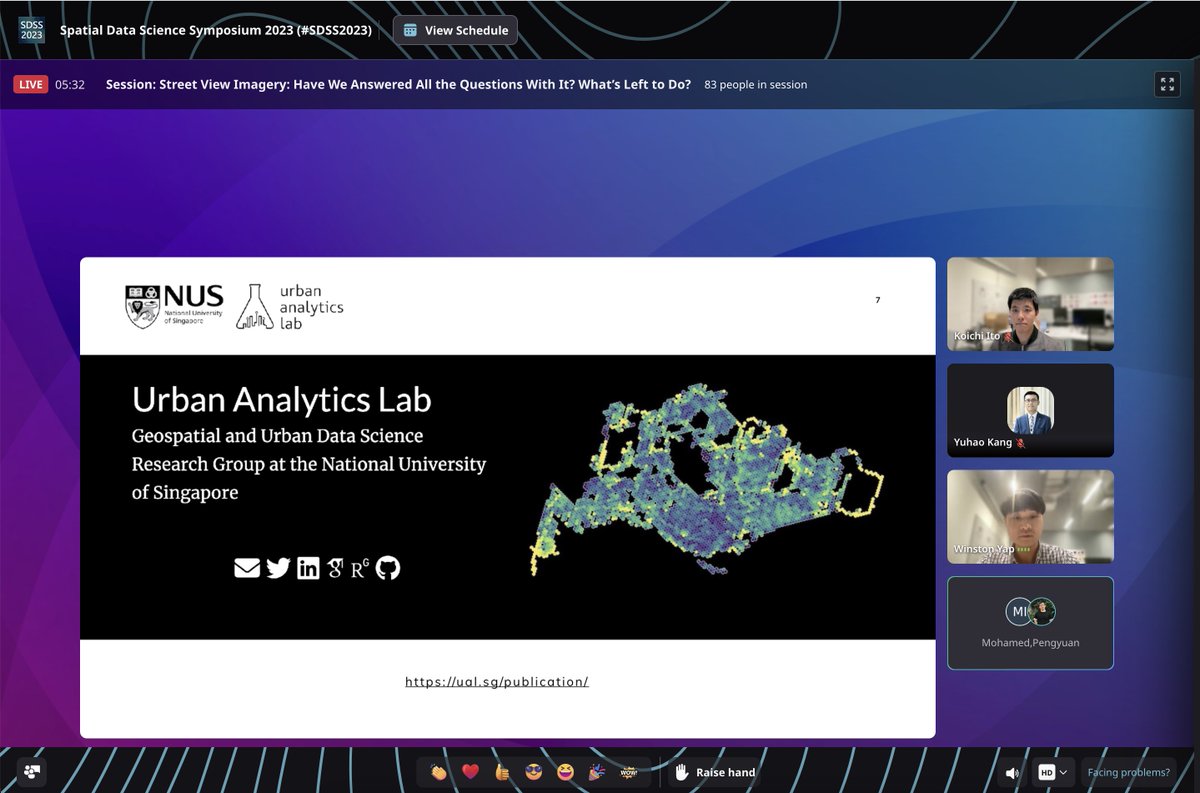The height and width of the screenshot is (793, 1200).
Task: Click the calendar icon in View Schedule
Action: (410, 30)
